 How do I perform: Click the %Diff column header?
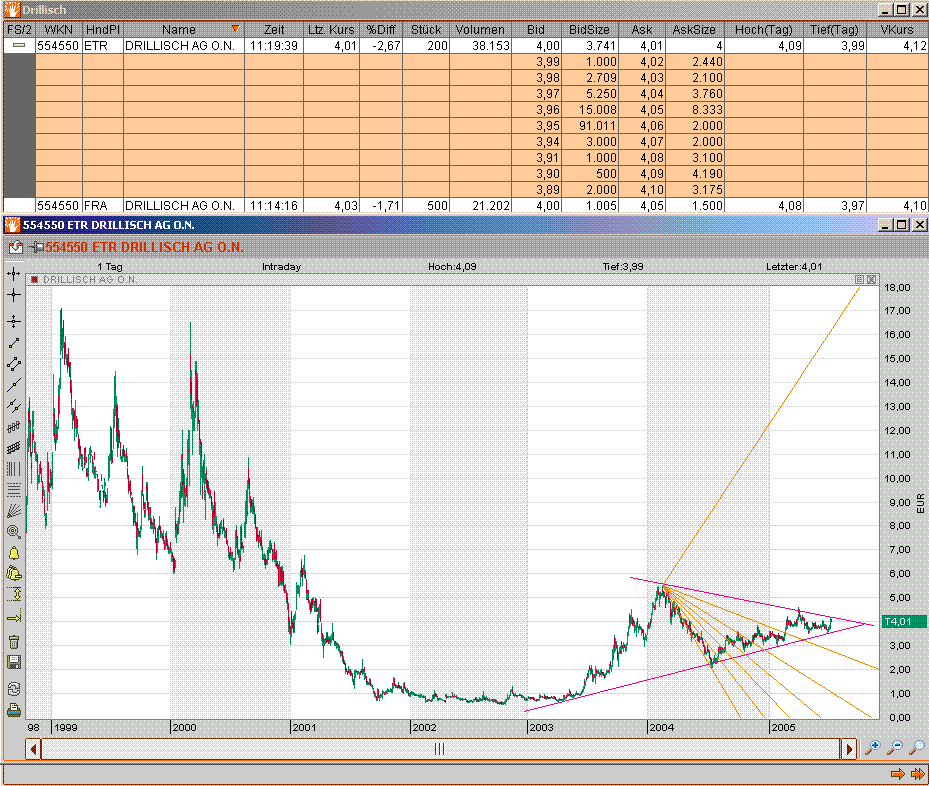click(381, 29)
